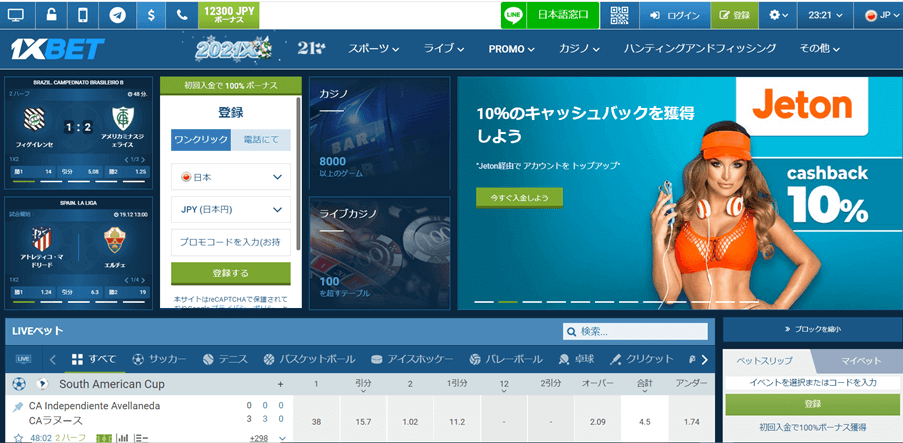Open the スポーツ menu
This screenshot has width=903, height=443.
click(x=373, y=49)
